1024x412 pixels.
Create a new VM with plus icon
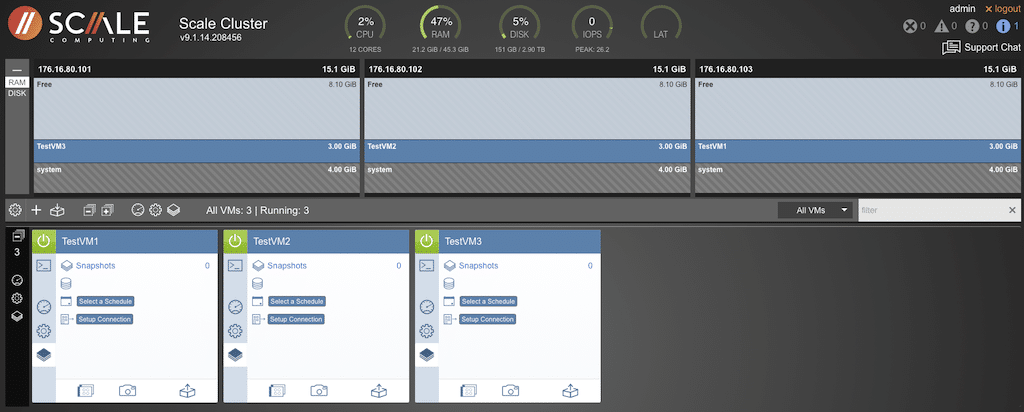[37, 210]
